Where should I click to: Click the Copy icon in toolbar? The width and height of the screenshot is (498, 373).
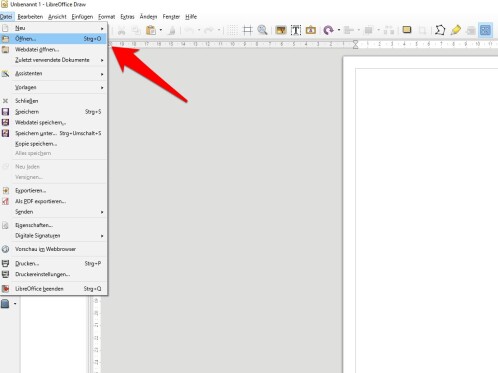[x=136, y=31]
